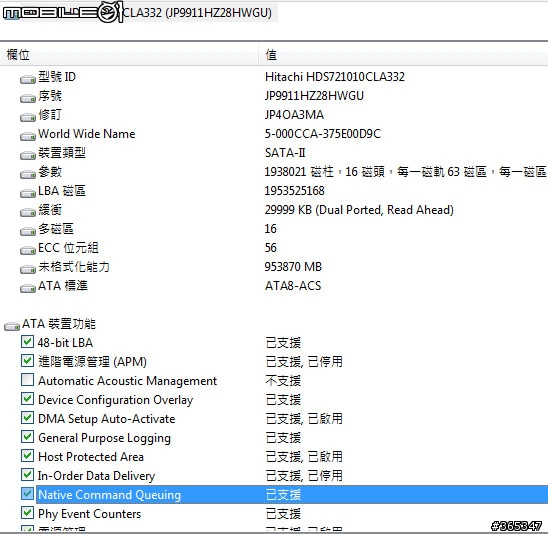The height and width of the screenshot is (534, 548).
Task: Click the drive icon beside LBA 磁區
Action: click(28, 194)
